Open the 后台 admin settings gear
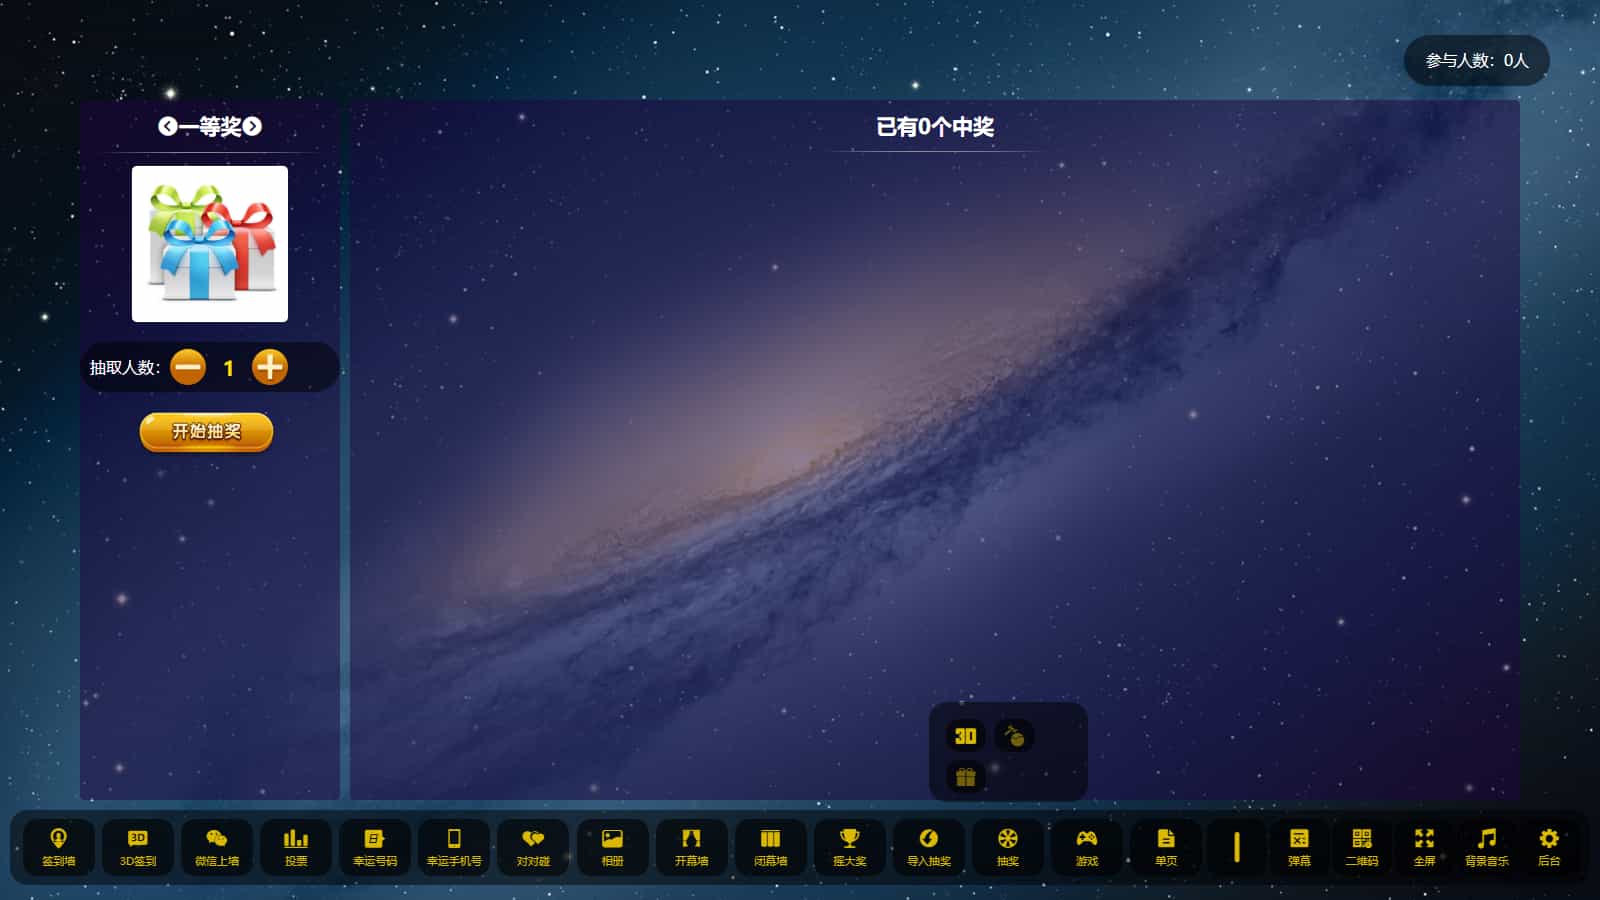Screen dimensions: 1600x900 click(x=1548, y=846)
